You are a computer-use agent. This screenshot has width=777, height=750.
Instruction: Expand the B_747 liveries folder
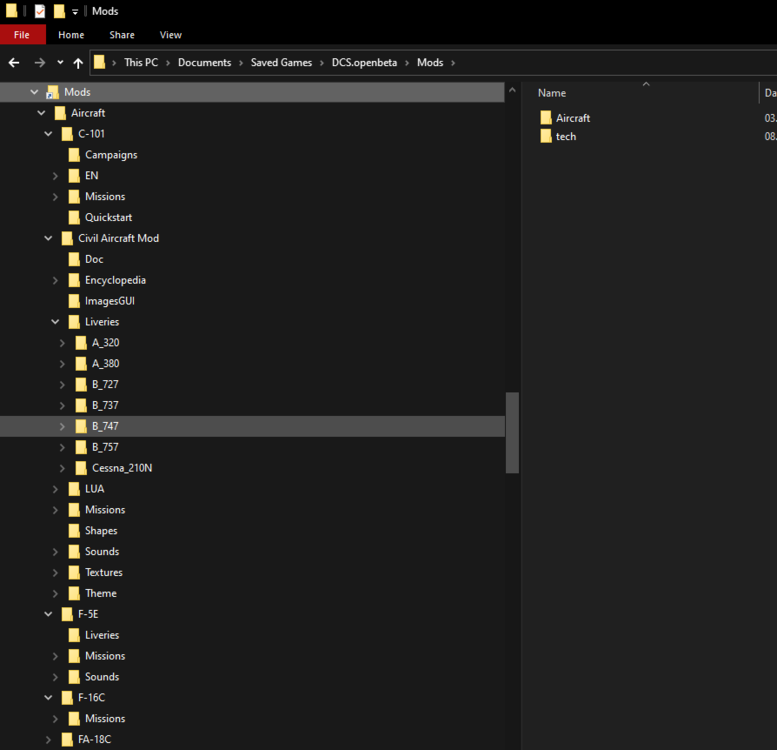62,427
